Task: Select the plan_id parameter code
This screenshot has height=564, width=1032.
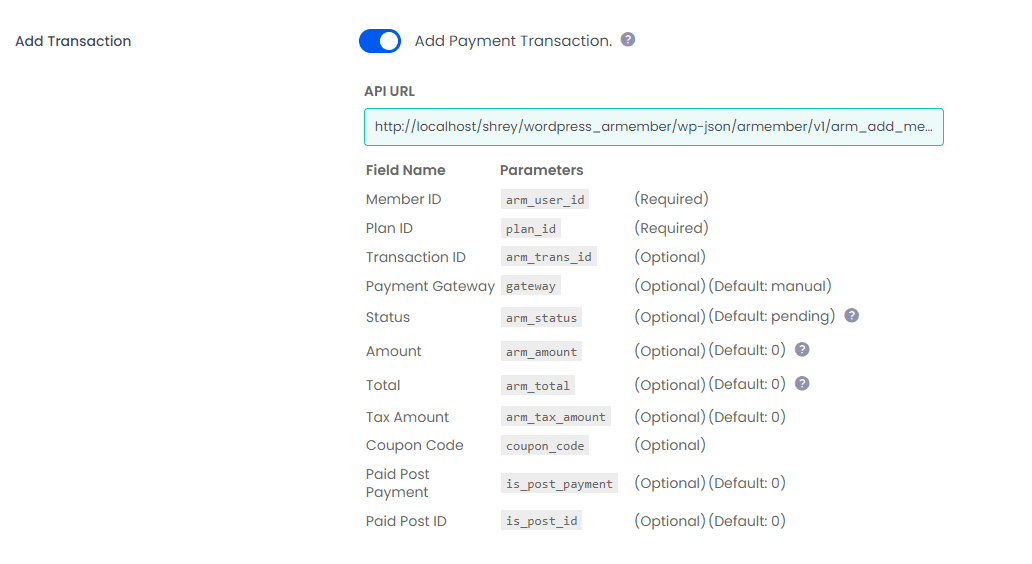Action: tap(531, 229)
